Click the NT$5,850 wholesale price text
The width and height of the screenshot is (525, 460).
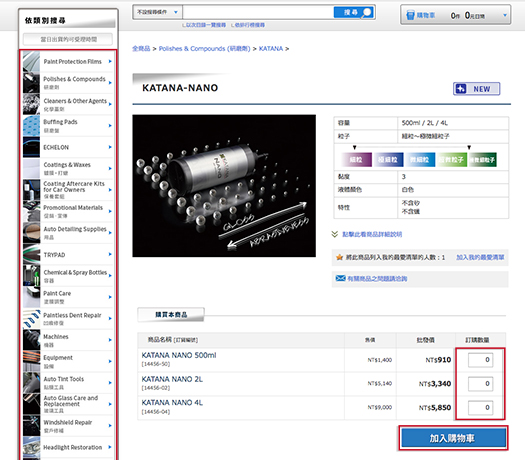[x=435, y=407]
